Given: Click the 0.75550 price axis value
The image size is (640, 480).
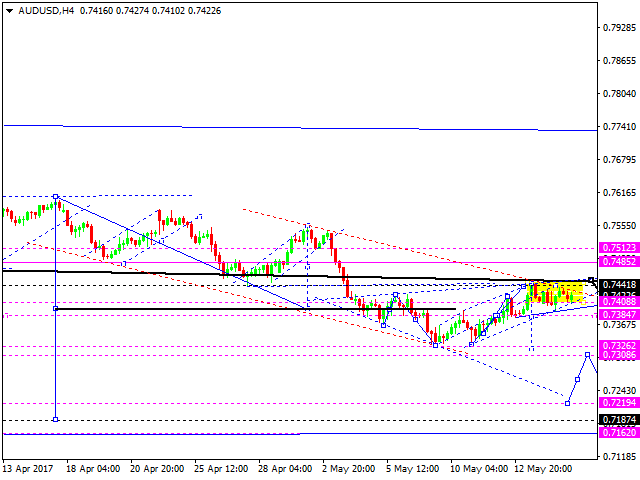Looking at the screenshot, I should tap(619, 226).
